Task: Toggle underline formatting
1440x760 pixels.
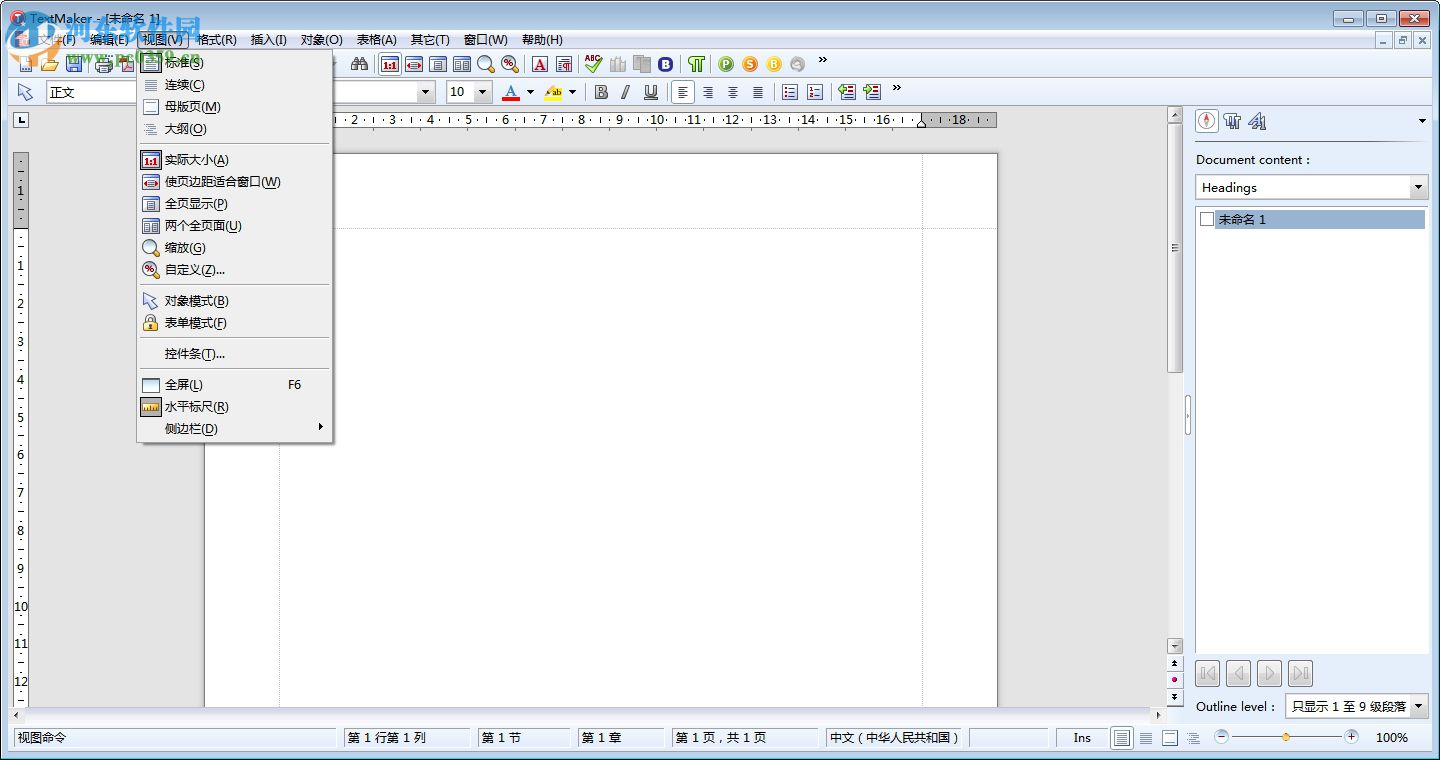Action: click(651, 92)
